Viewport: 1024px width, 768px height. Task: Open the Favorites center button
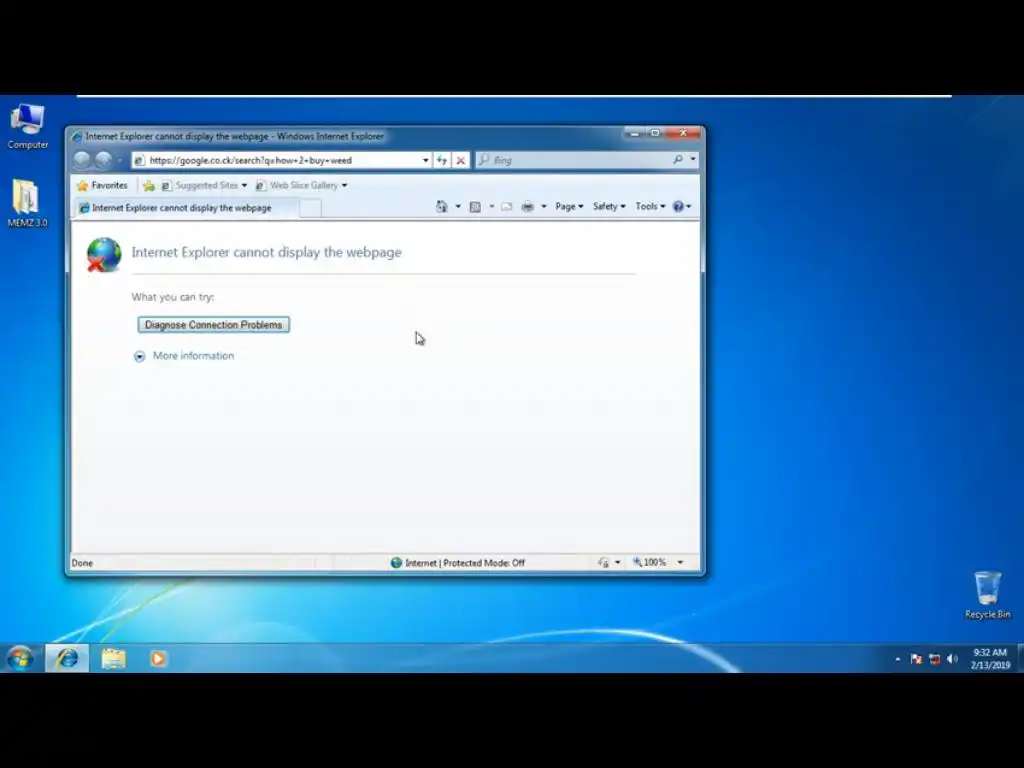click(103, 185)
